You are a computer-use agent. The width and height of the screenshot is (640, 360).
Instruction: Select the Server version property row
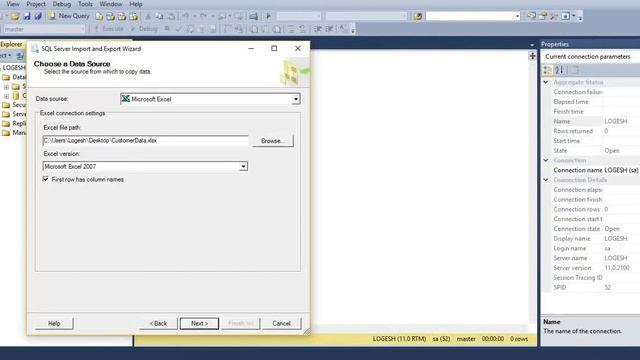click(596, 268)
